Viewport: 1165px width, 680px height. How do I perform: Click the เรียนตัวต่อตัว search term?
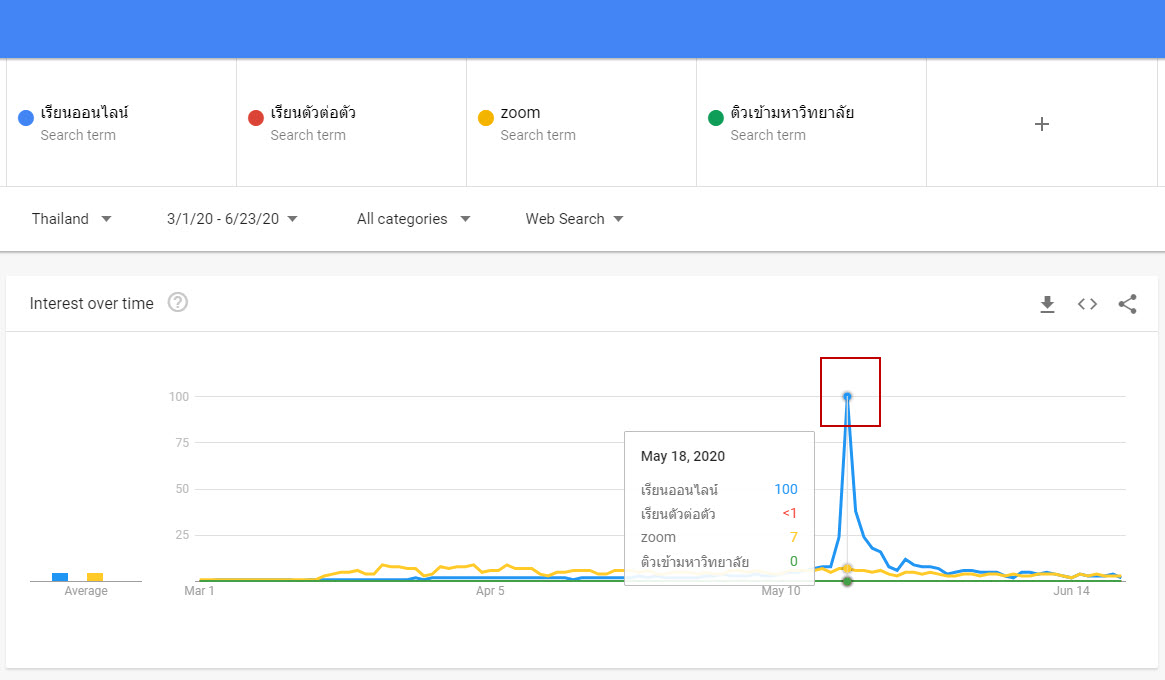coord(313,113)
